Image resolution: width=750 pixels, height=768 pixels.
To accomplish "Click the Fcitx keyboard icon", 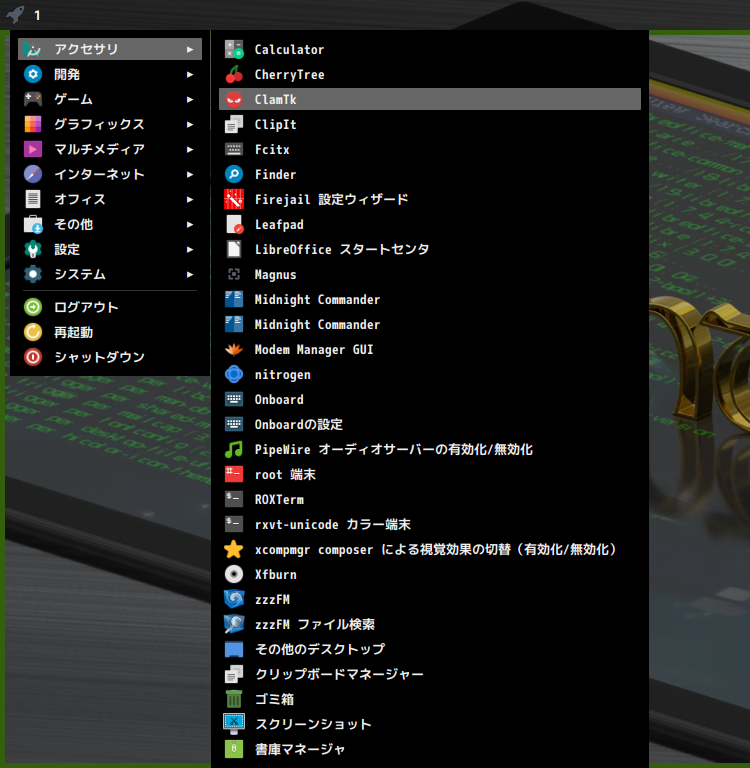I will pyautogui.click(x=234, y=149).
